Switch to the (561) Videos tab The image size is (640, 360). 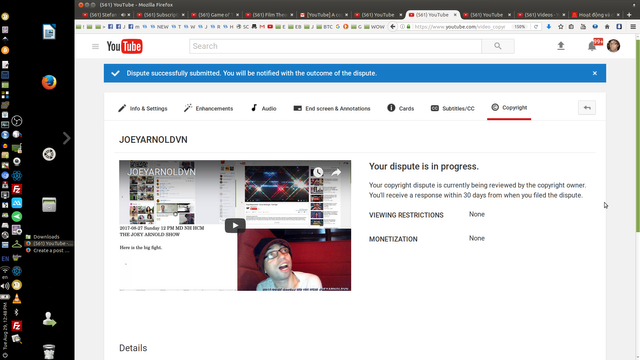pyautogui.click(x=541, y=15)
